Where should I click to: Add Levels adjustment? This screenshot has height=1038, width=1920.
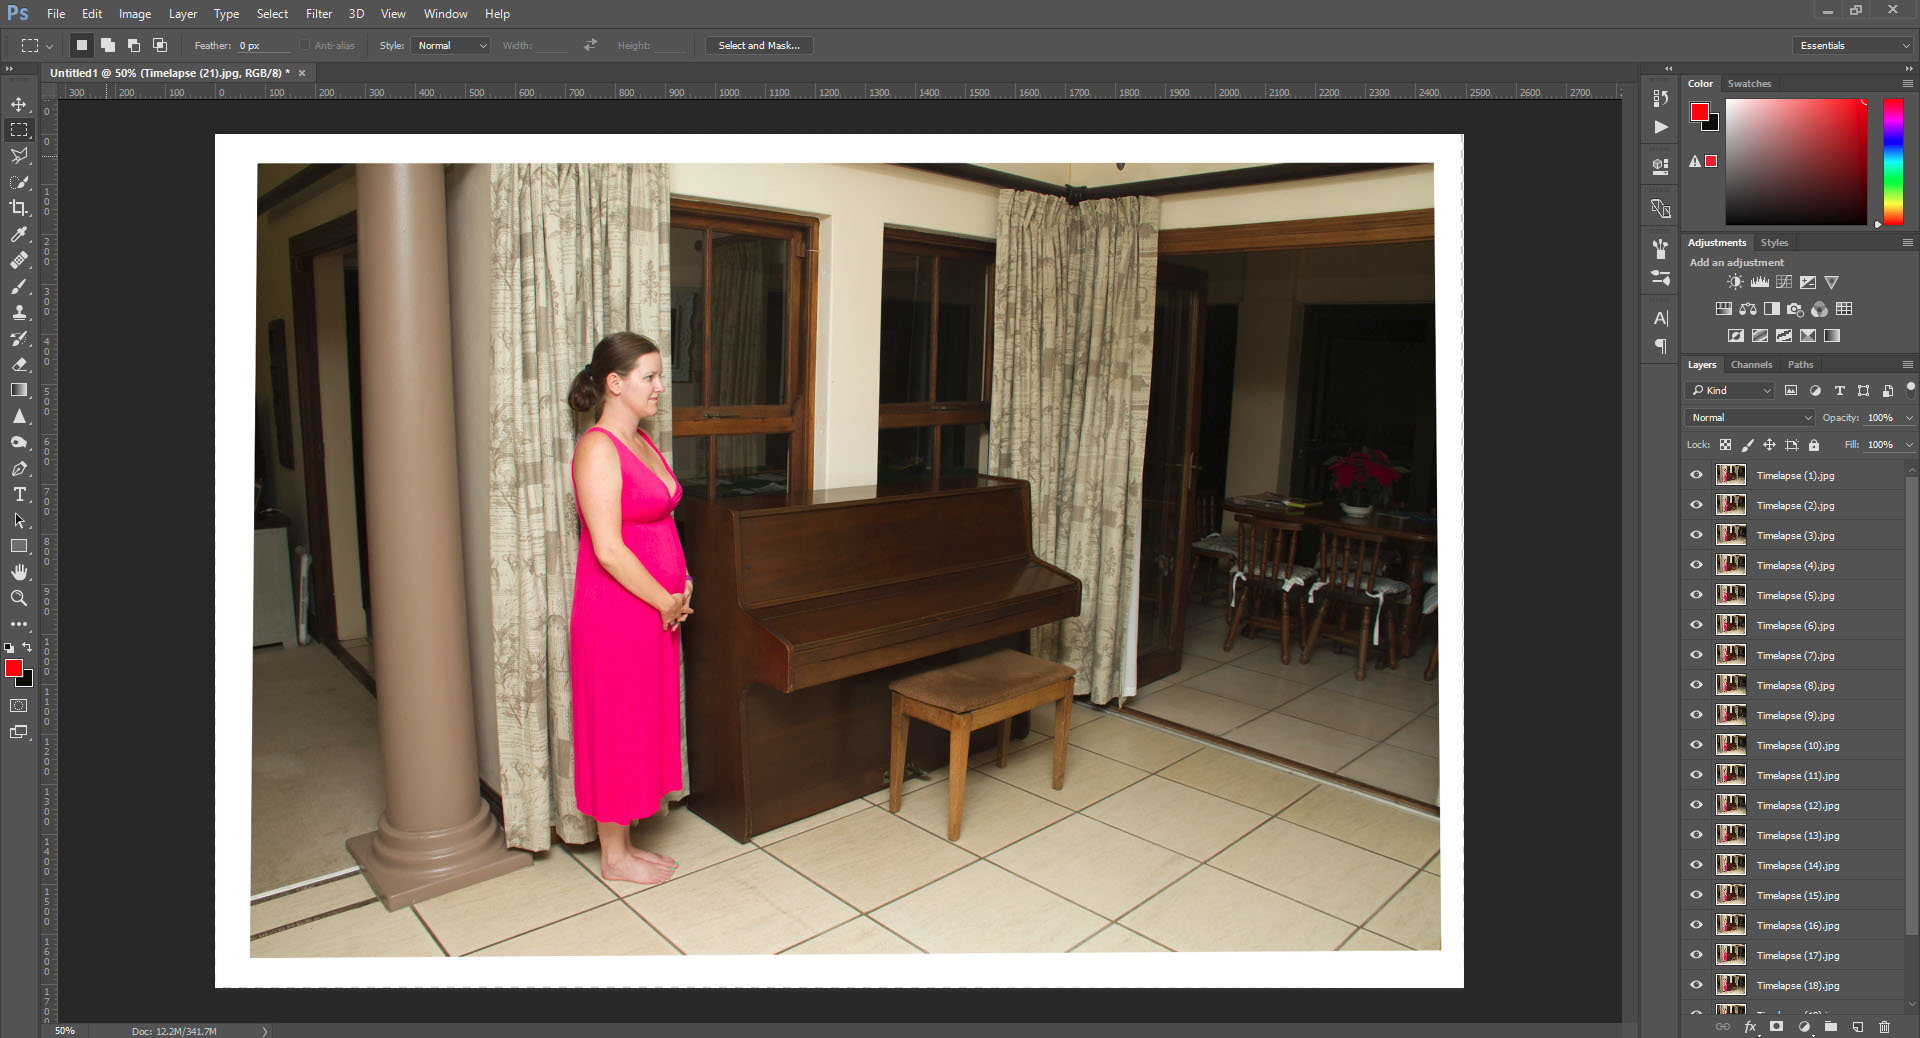click(x=1759, y=282)
